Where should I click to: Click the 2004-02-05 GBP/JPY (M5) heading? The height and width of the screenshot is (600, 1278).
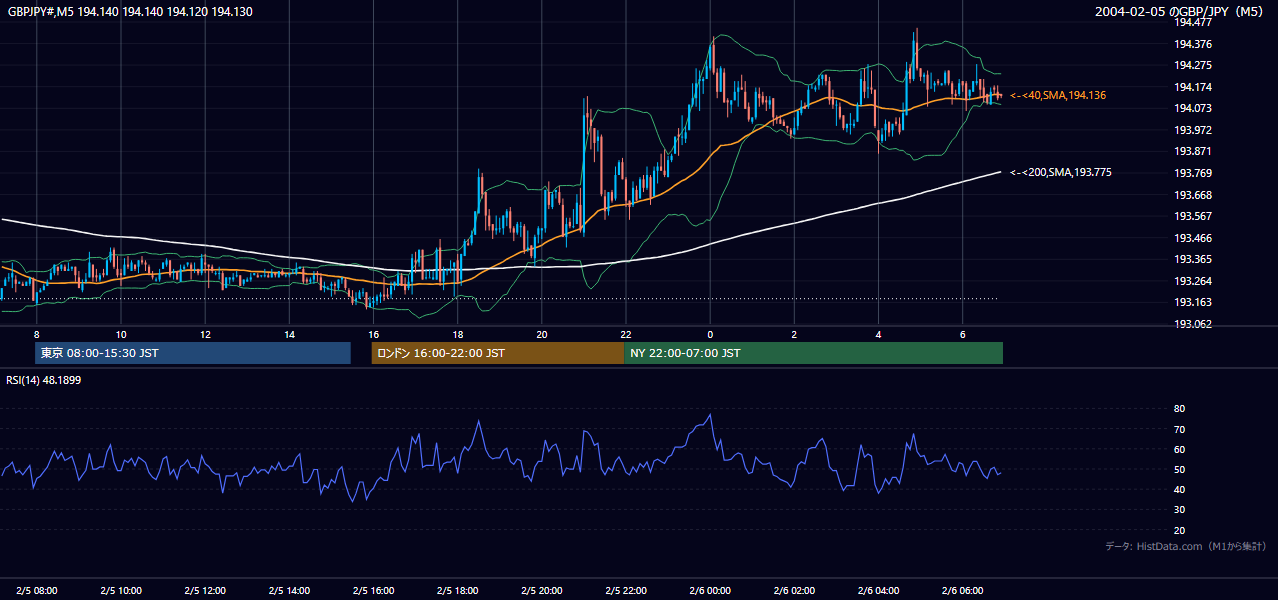click(x=1181, y=12)
